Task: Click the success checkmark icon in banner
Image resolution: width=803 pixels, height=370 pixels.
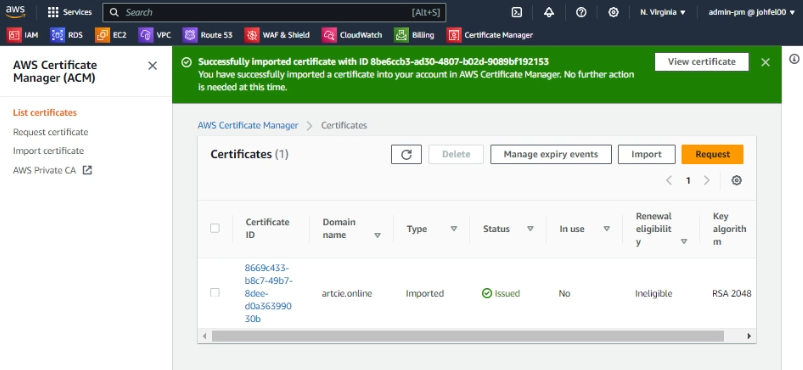Action: [187, 62]
